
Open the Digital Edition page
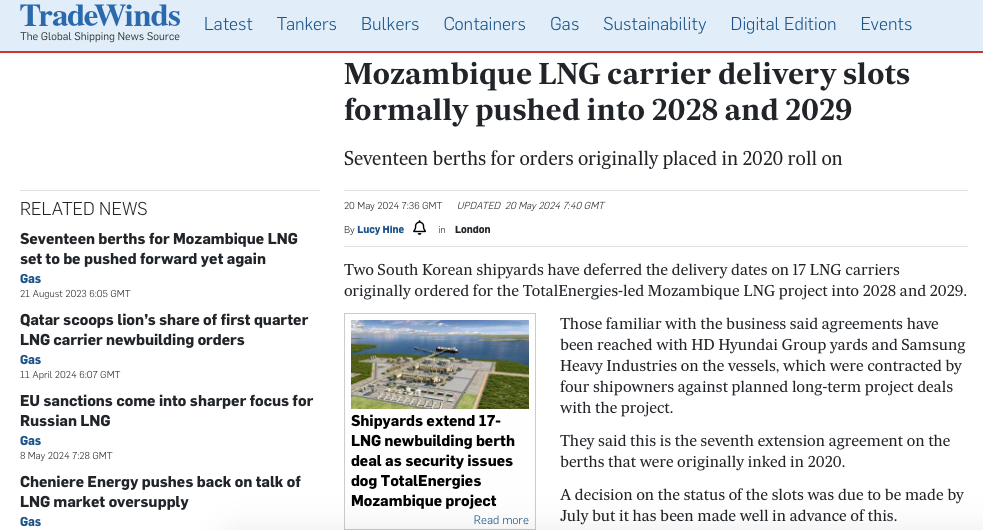point(783,24)
